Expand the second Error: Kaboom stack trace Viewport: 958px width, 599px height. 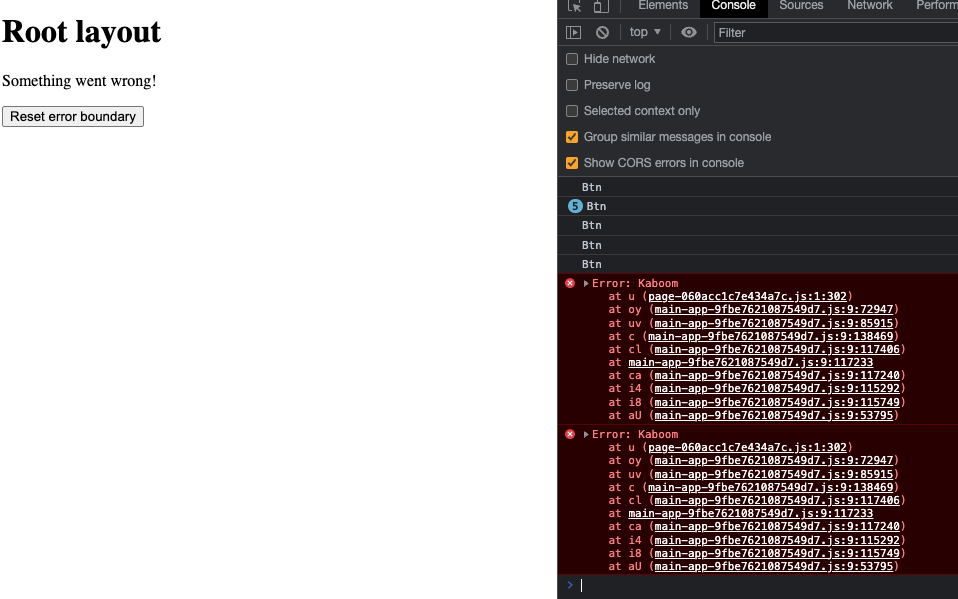(x=586, y=434)
